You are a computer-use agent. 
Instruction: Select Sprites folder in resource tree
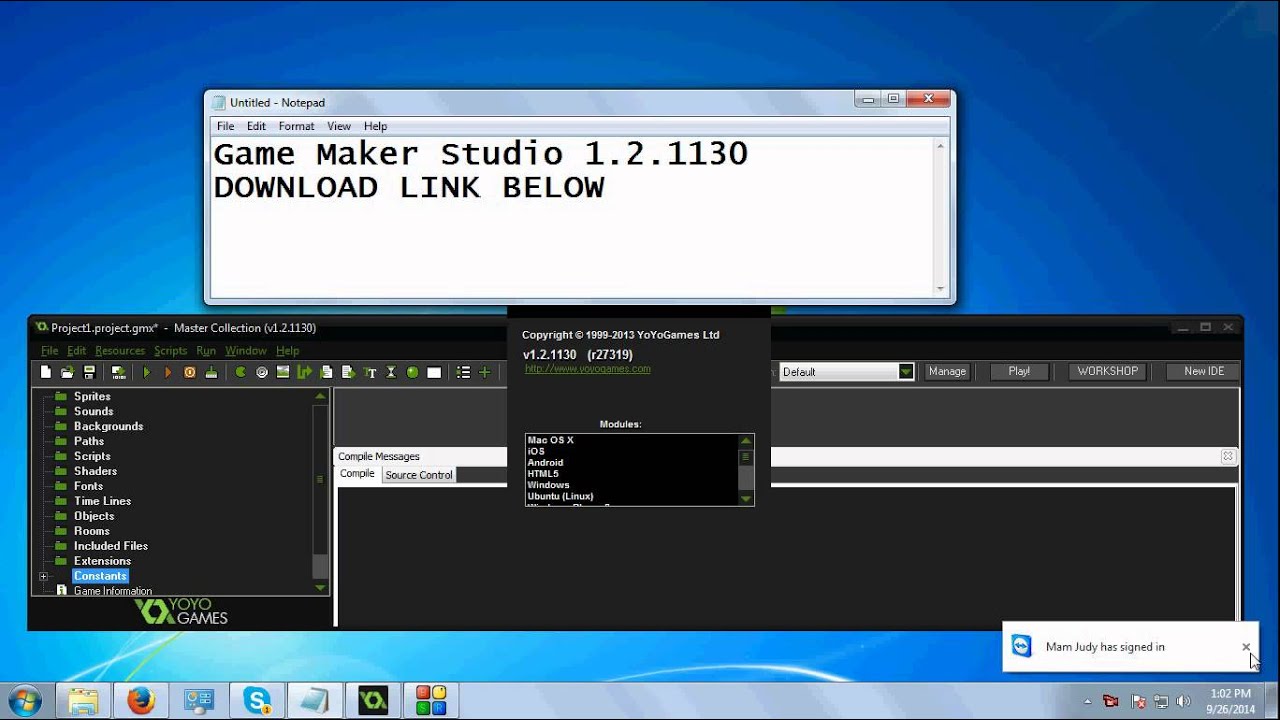(x=92, y=396)
